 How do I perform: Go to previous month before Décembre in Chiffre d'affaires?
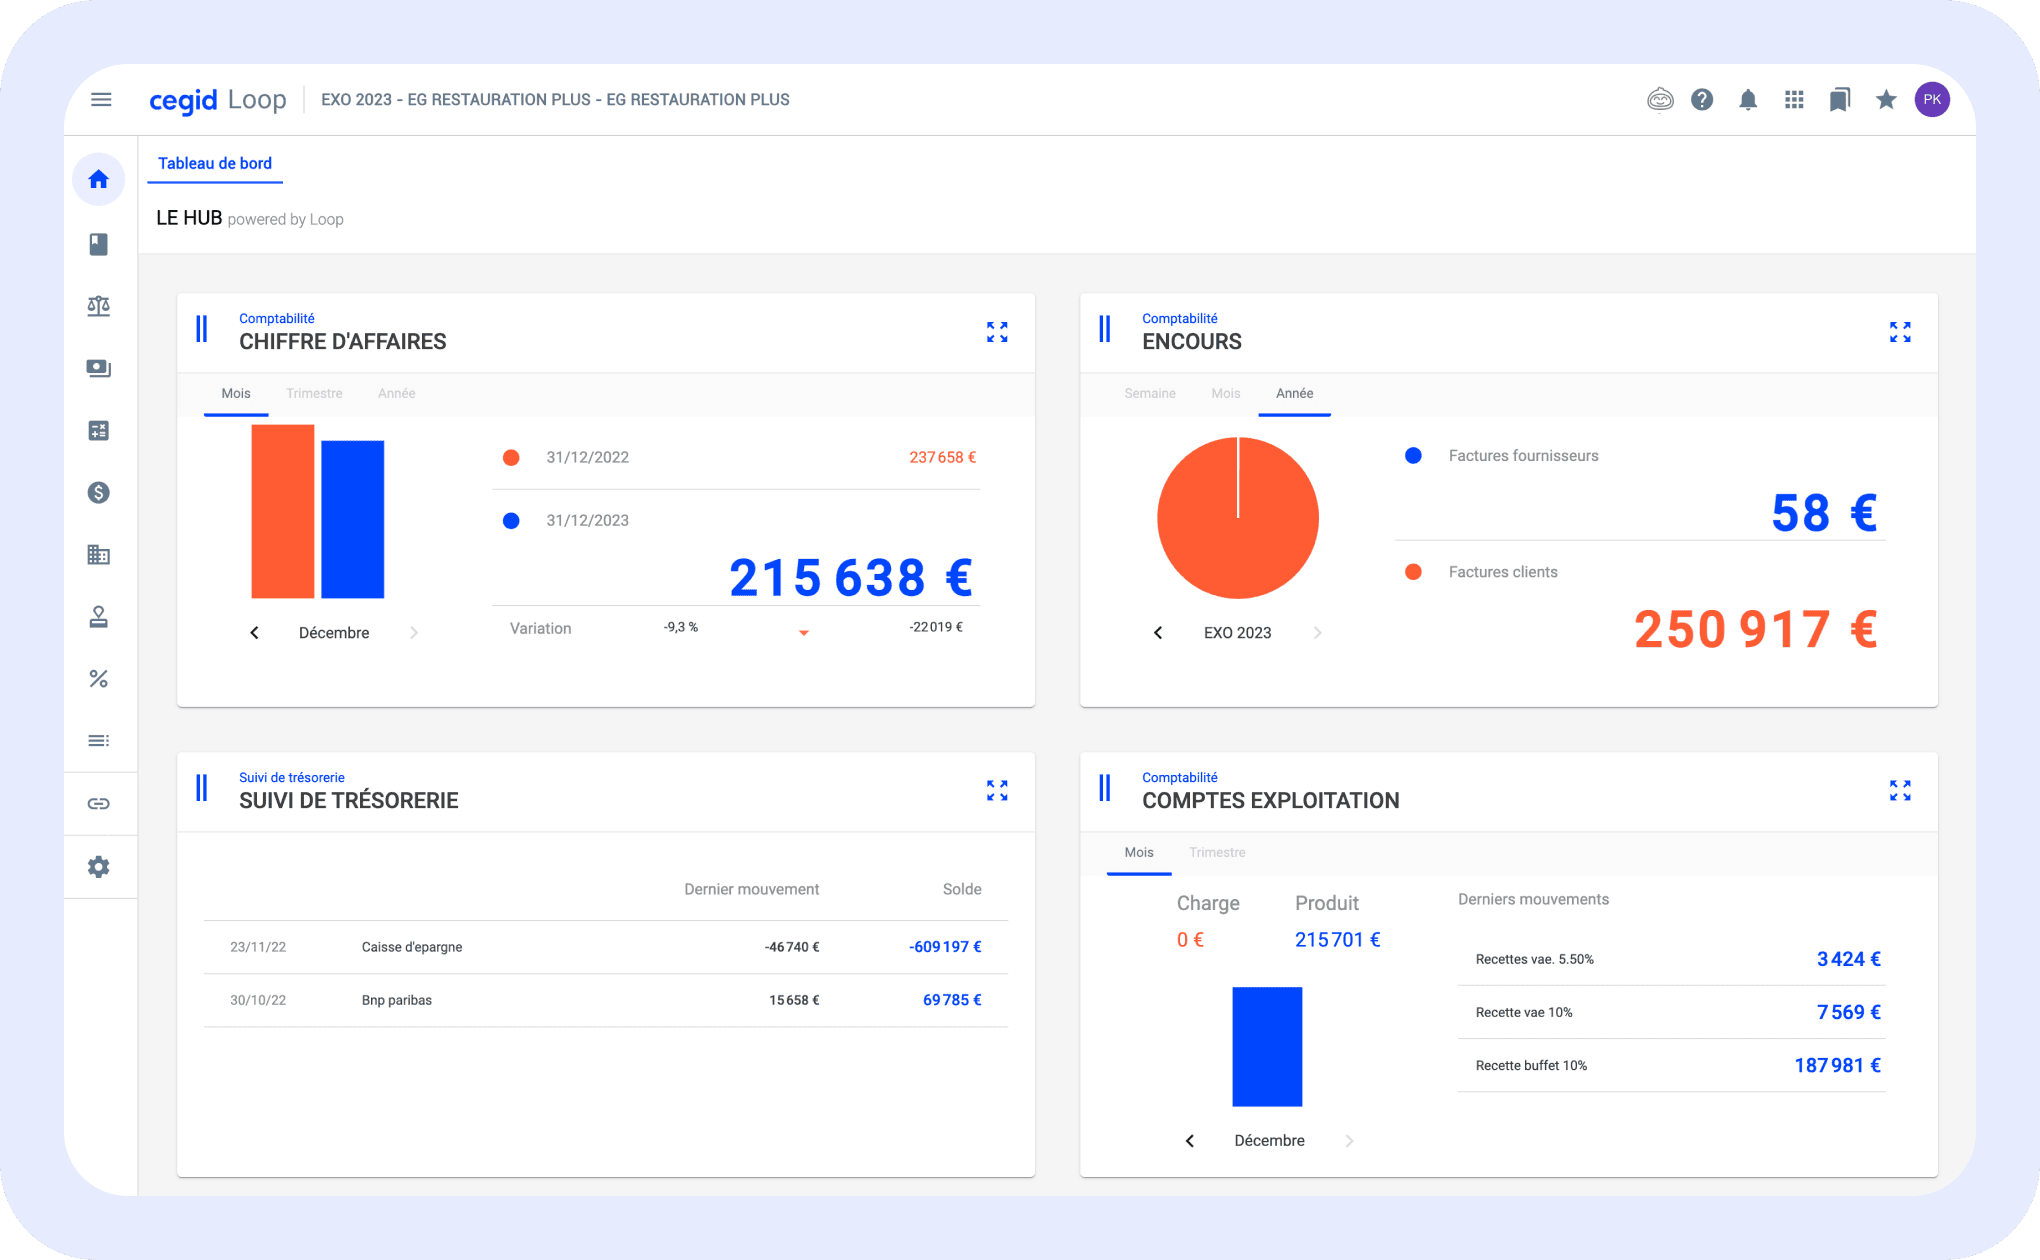click(255, 633)
